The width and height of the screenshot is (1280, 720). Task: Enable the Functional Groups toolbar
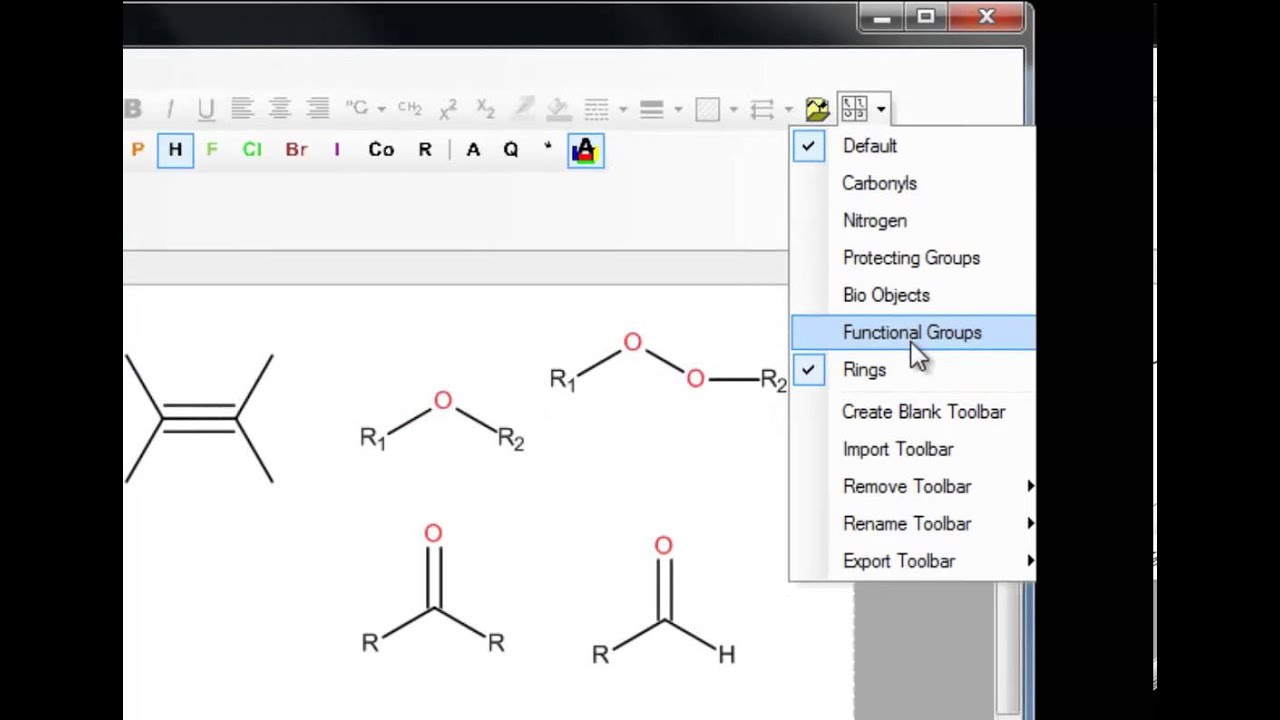point(912,332)
